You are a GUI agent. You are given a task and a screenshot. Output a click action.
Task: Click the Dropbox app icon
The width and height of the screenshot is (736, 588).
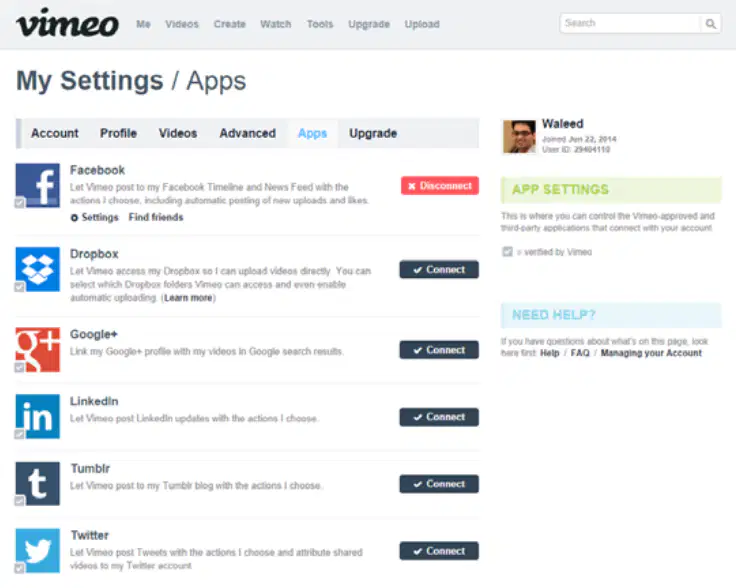(38, 269)
